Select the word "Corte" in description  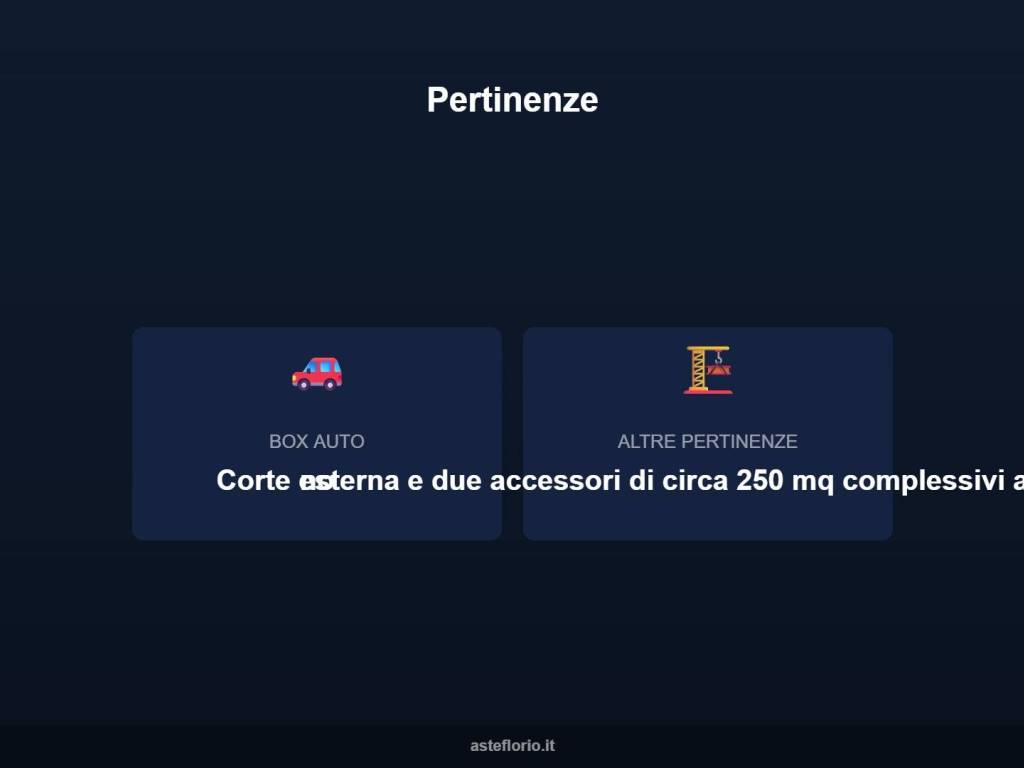point(253,481)
